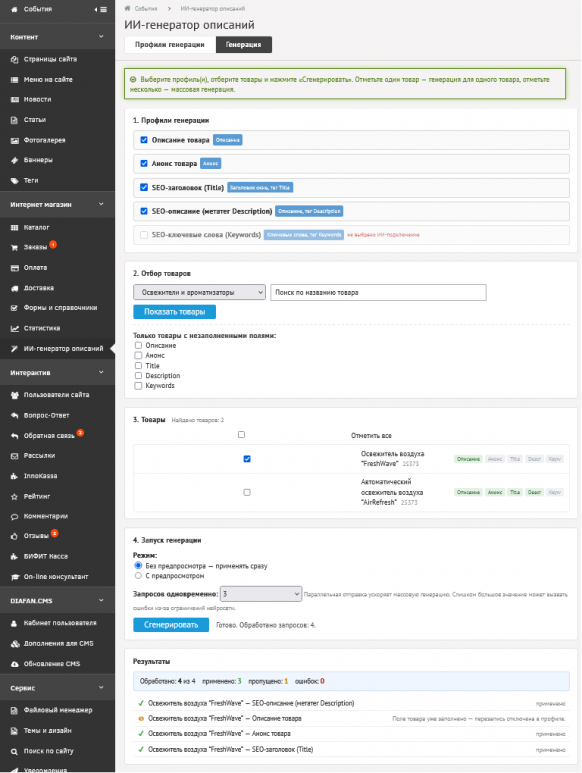
Task: Check the unfilled Keywords filter checkbox
Action: tap(138, 386)
